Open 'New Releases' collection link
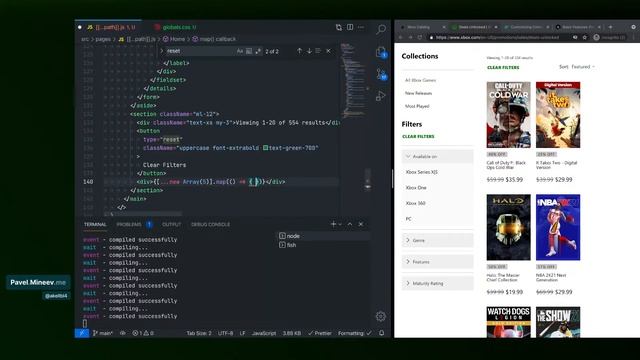The image size is (640, 360). coord(418,93)
